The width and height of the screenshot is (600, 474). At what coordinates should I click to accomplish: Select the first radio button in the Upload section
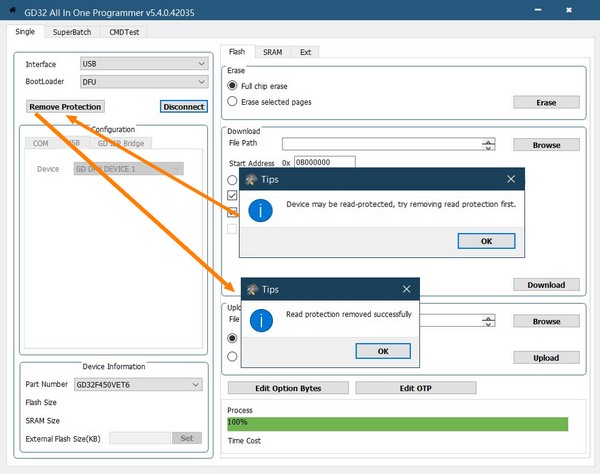[232, 338]
